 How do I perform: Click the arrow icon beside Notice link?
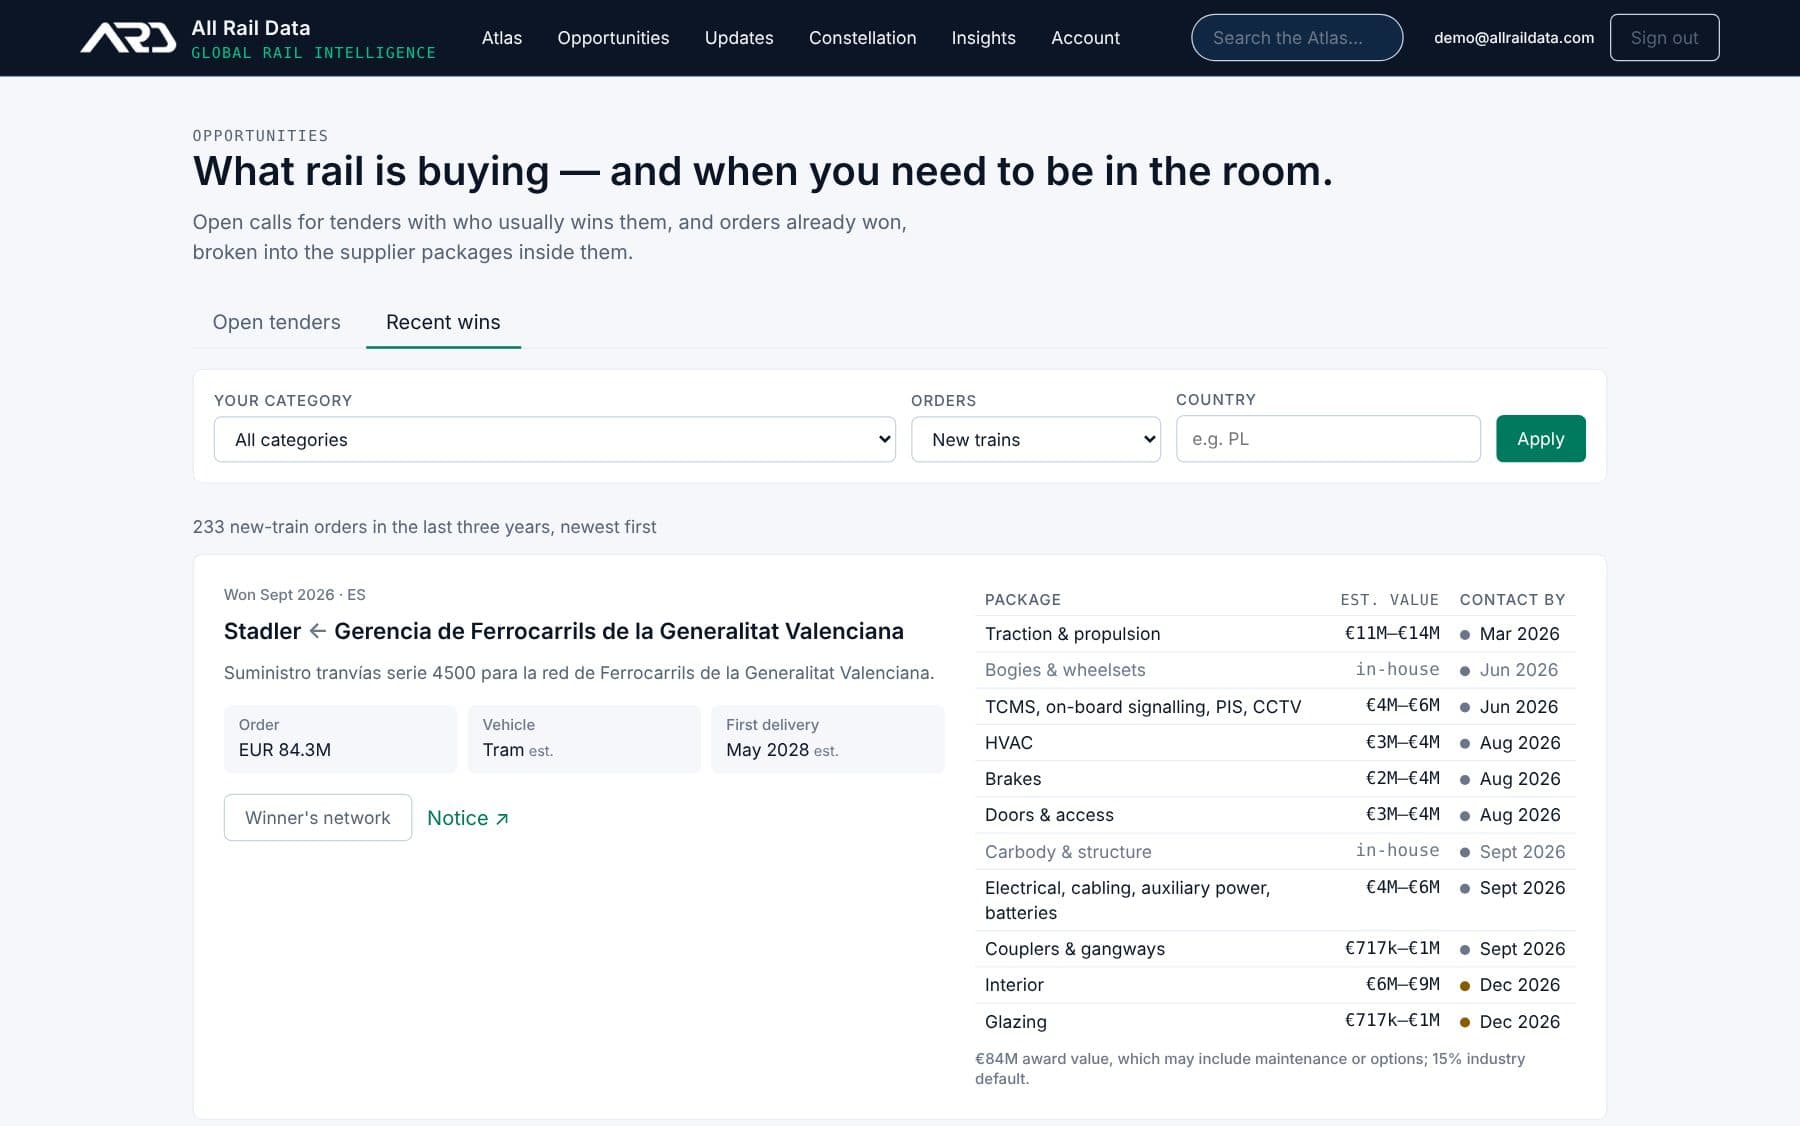click(502, 819)
